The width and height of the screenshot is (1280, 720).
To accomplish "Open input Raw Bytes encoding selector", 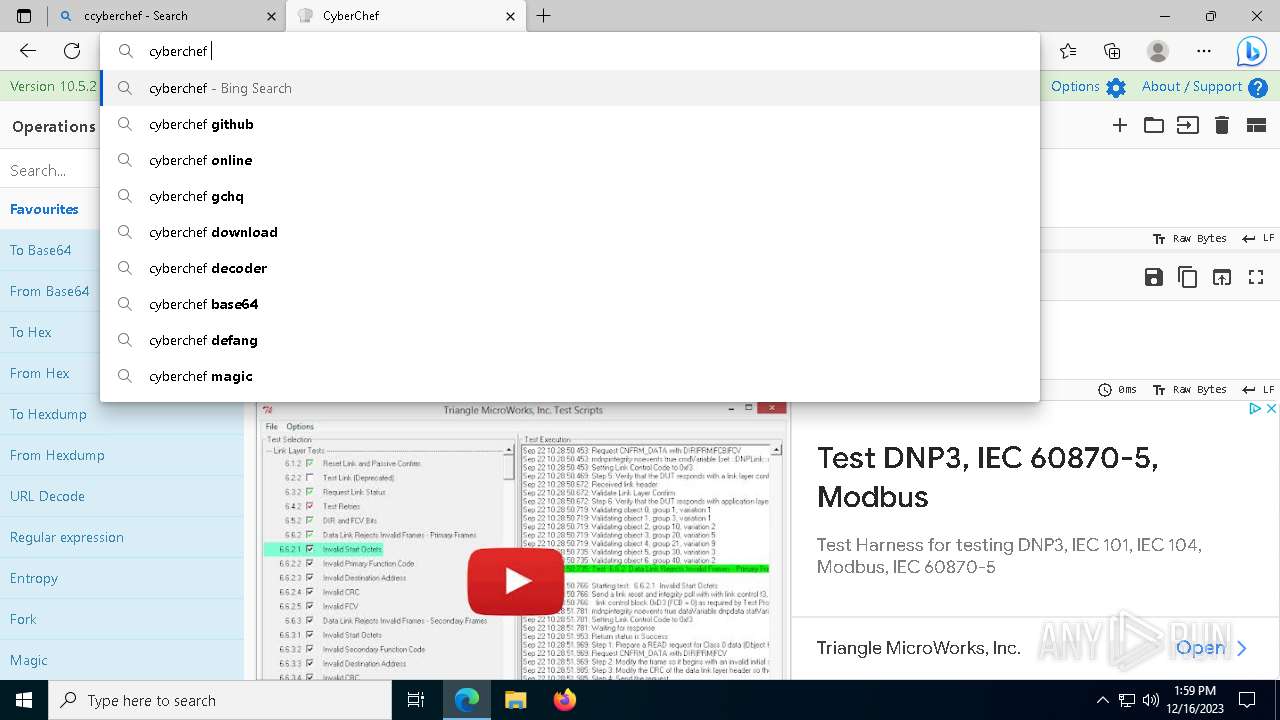I will click(x=1190, y=239).
